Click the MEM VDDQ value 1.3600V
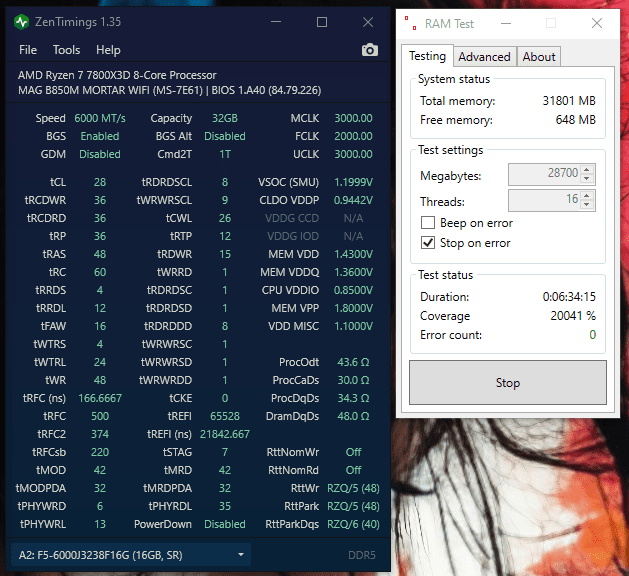The width and height of the screenshot is (629, 576). 353,272
